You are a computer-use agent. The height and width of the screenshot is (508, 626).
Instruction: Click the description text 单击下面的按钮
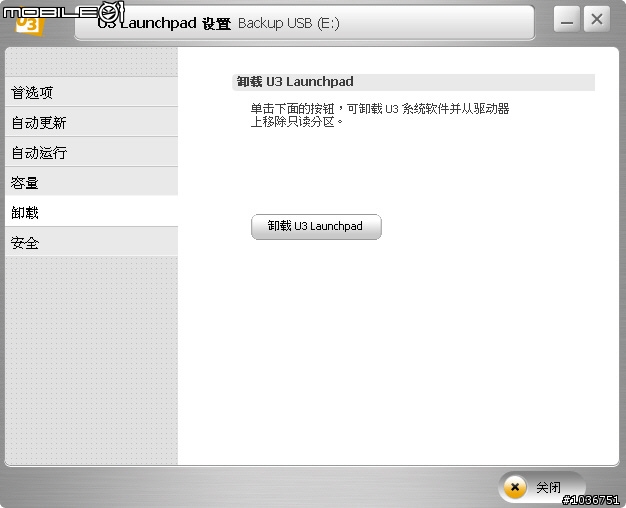click(x=380, y=115)
